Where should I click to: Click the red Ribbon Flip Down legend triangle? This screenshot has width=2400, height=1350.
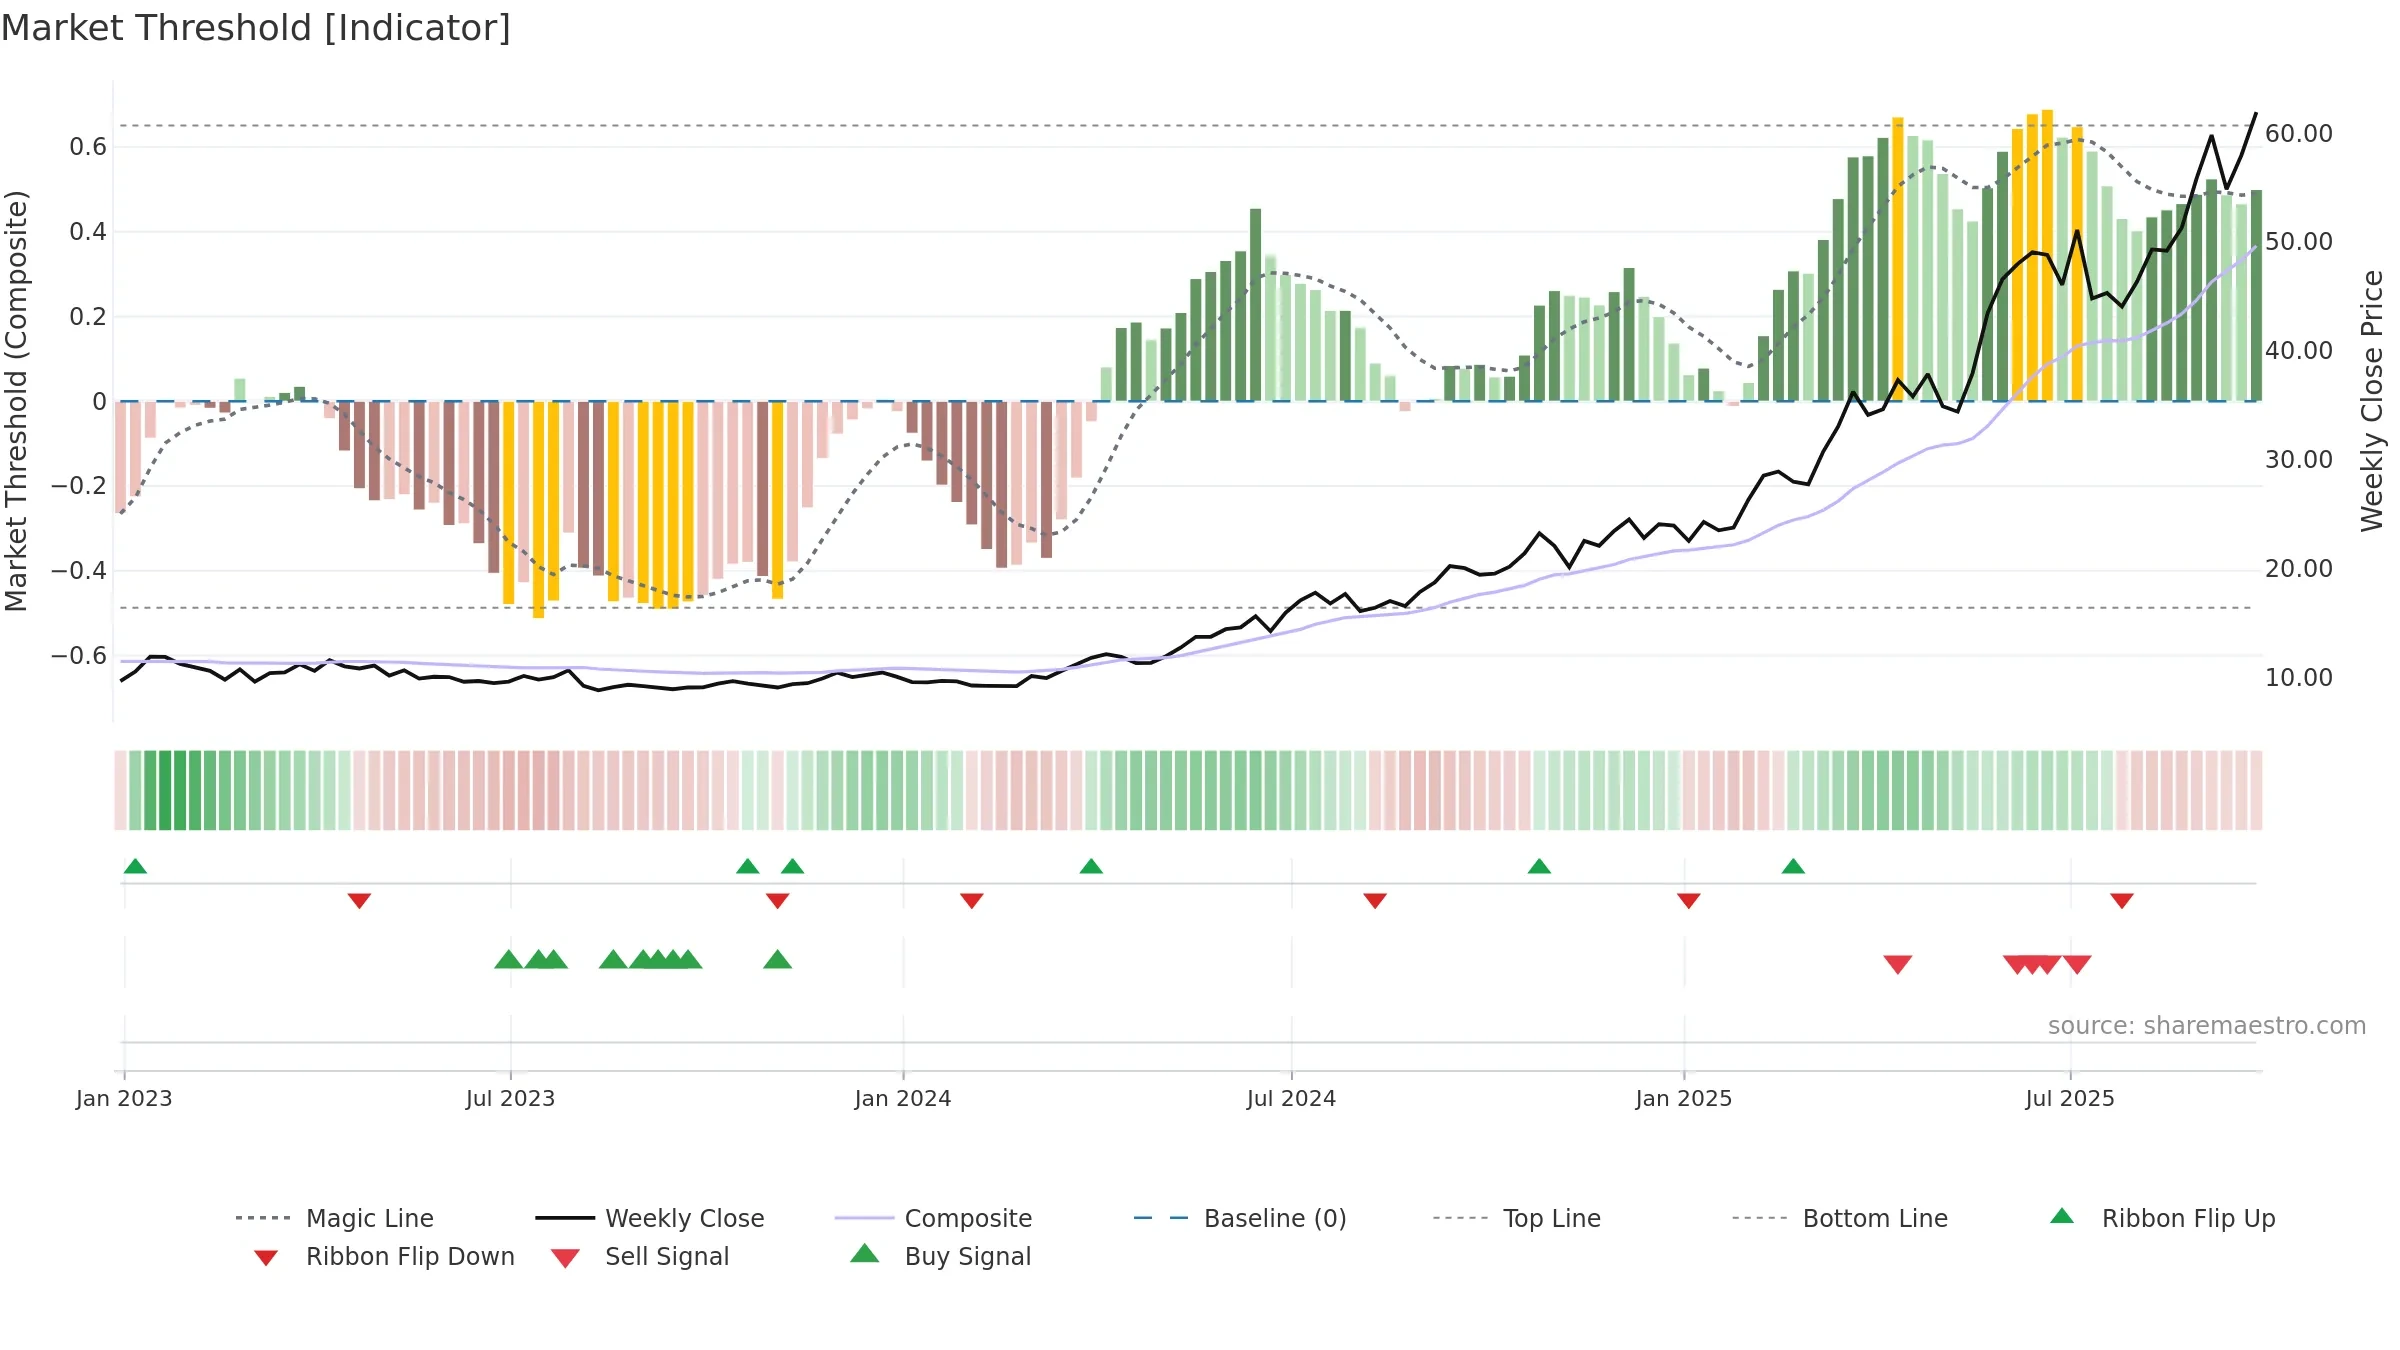[x=266, y=1258]
